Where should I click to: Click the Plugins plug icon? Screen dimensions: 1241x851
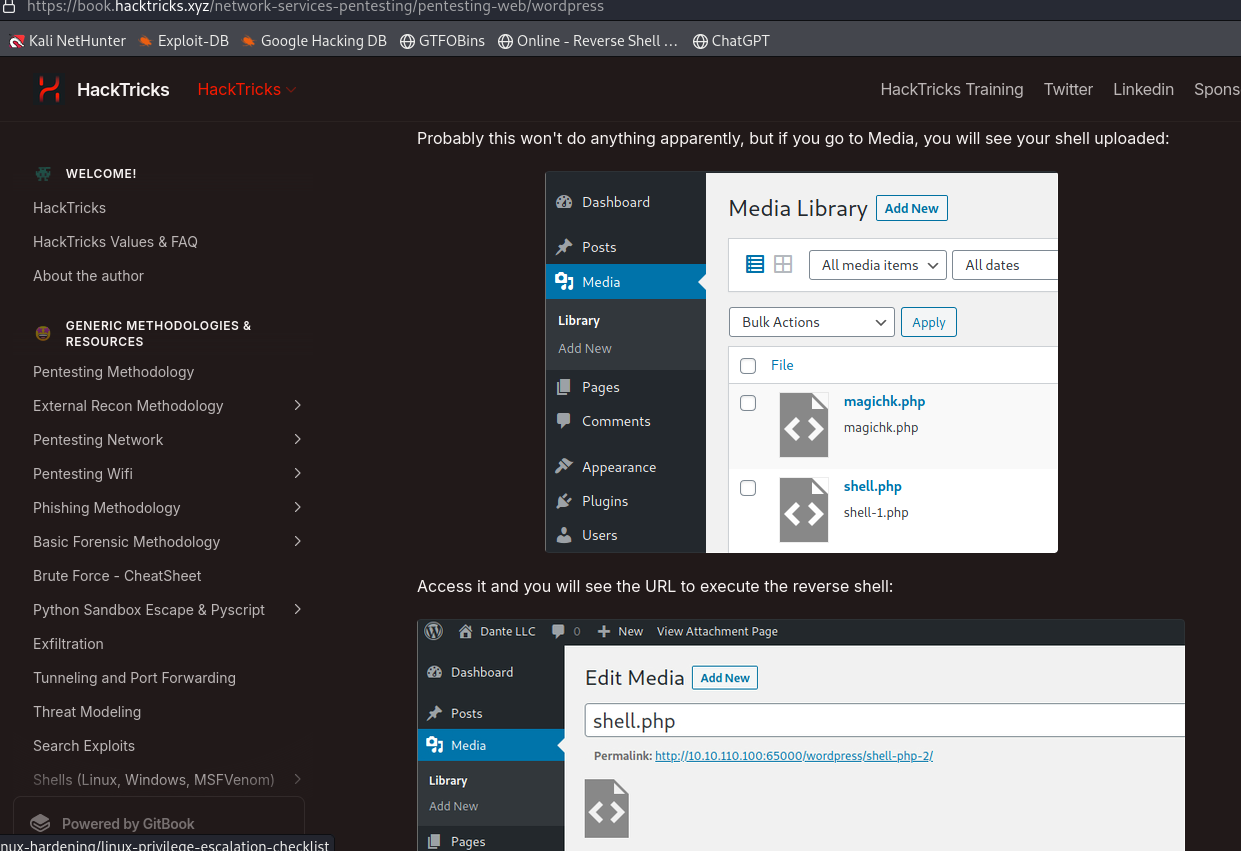[x=564, y=501]
